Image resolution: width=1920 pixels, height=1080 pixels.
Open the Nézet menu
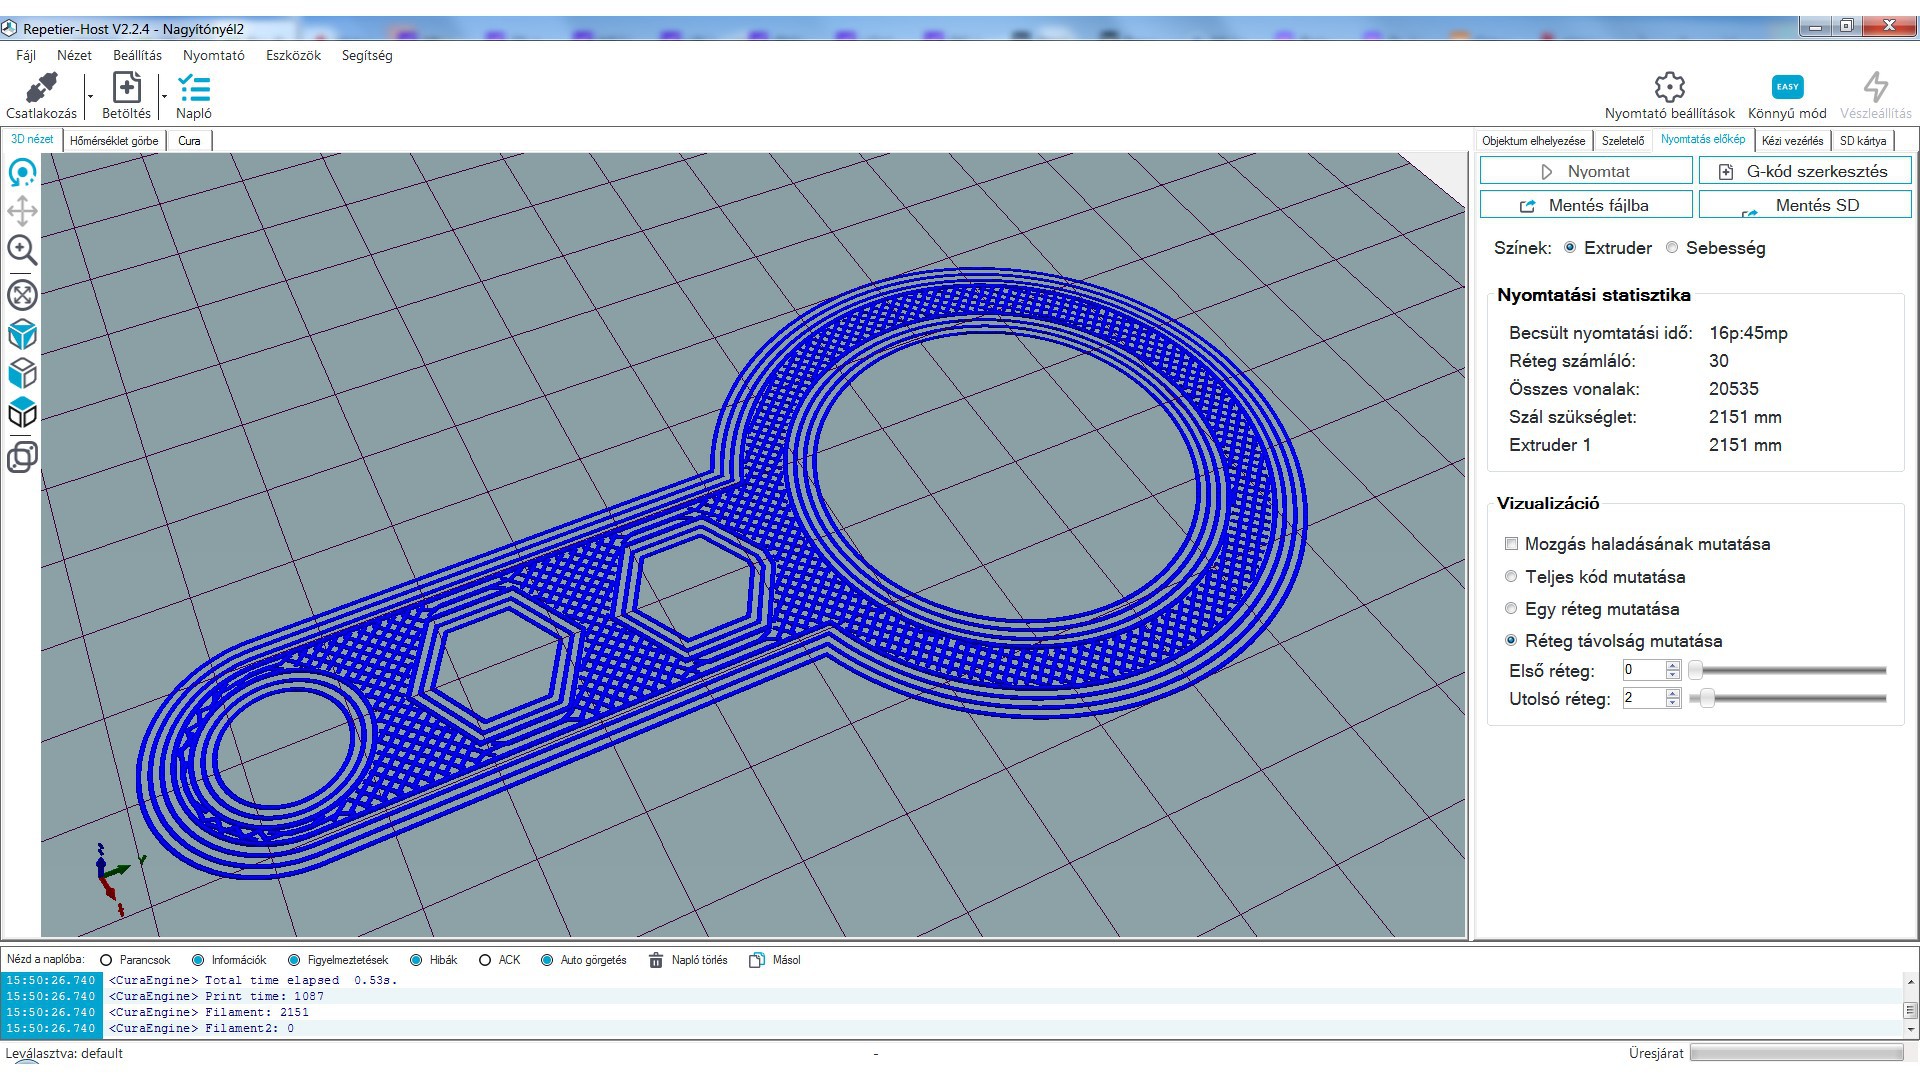[74, 56]
